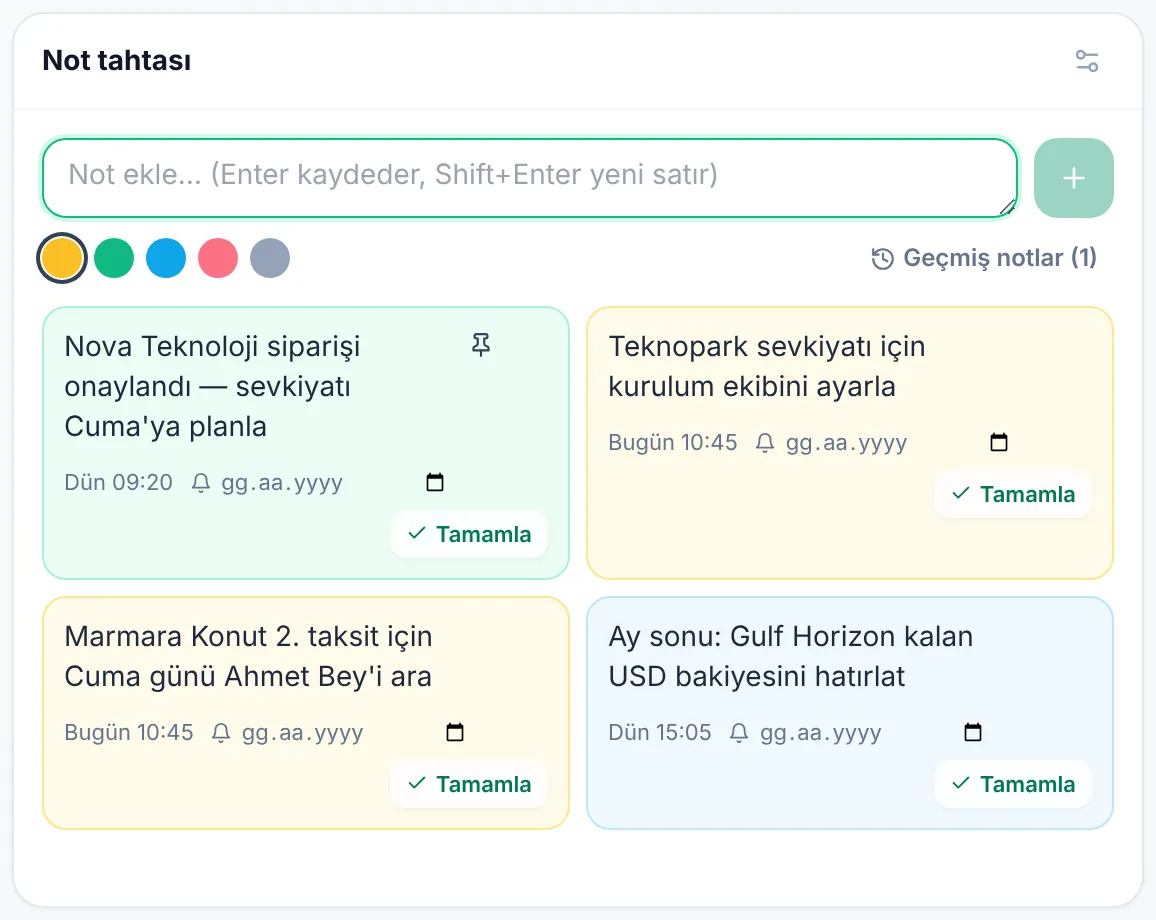Select the green note color
The height and width of the screenshot is (920, 1156).
tap(114, 258)
